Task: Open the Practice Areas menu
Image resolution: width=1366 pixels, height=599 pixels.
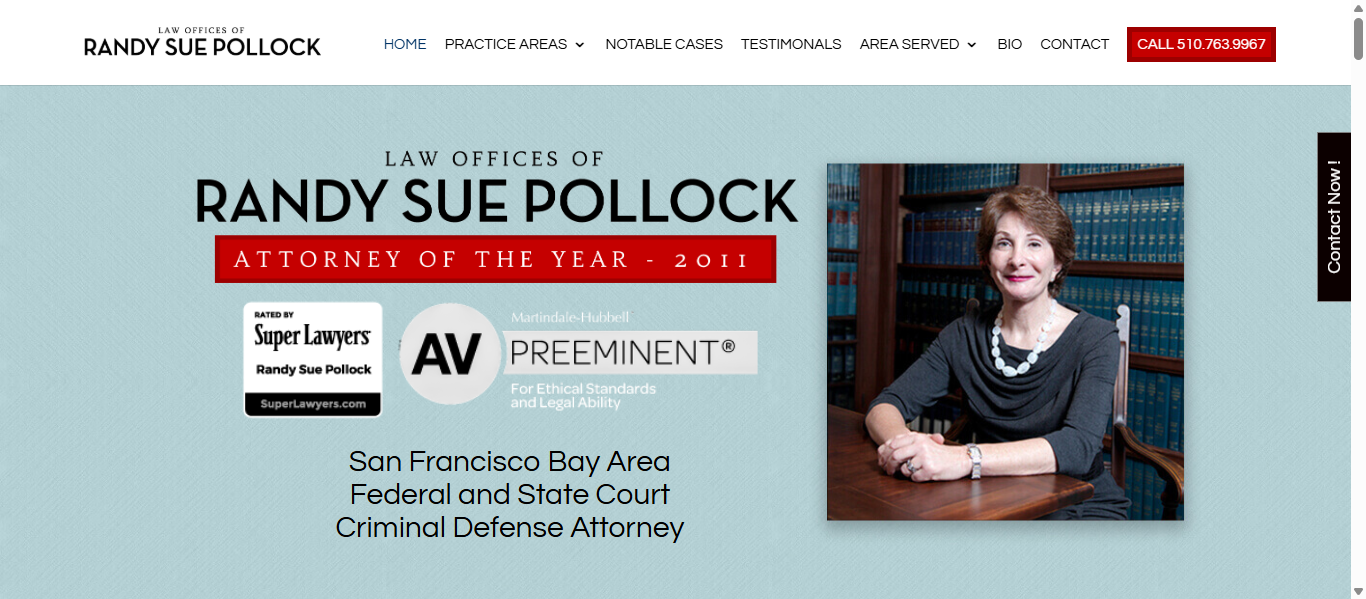Action: click(x=505, y=44)
